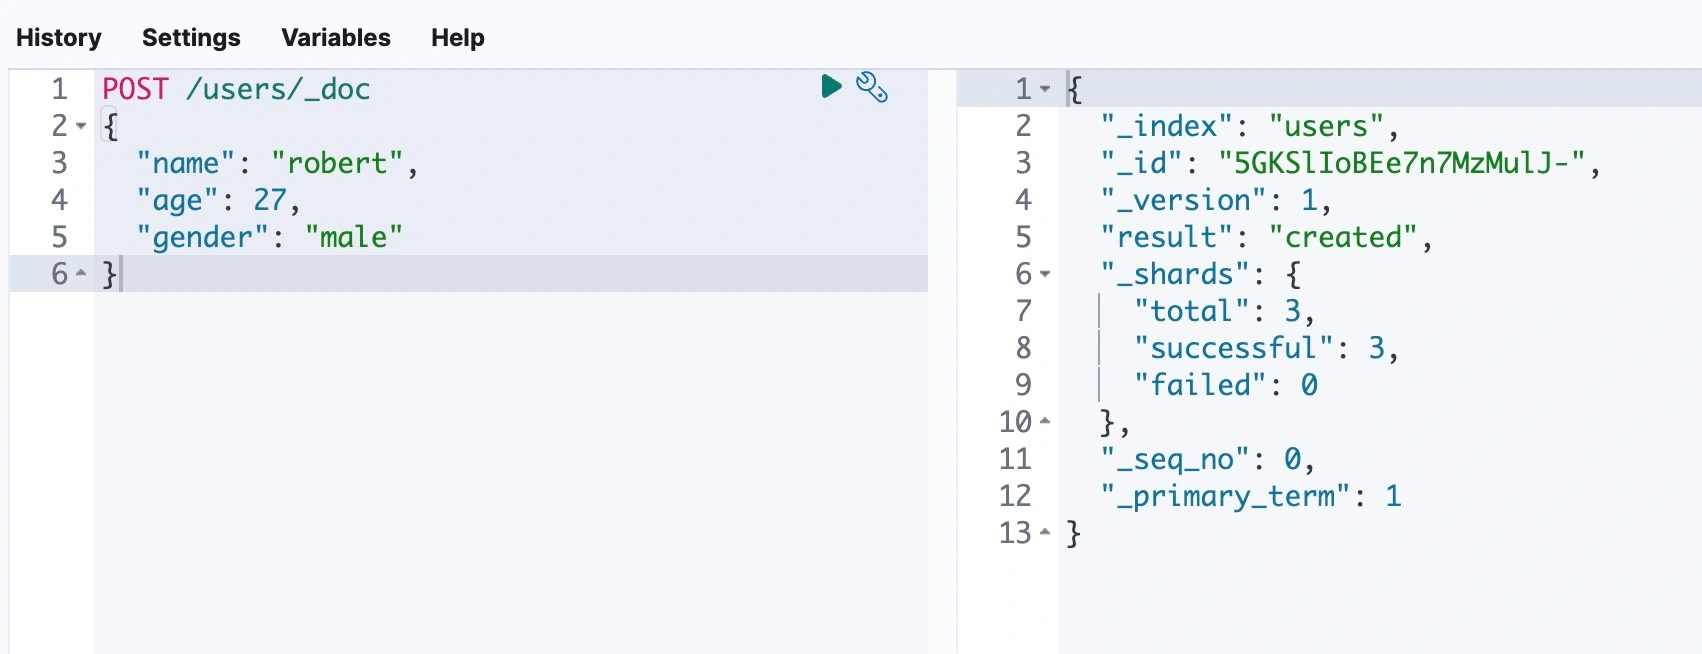The image size is (1702, 654).
Task: Click fold arrow at response line 10
Action: [x=1045, y=422]
